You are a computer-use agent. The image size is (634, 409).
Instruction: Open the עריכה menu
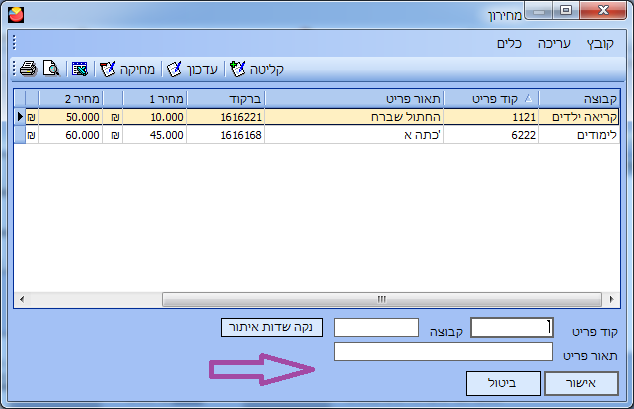[554, 44]
